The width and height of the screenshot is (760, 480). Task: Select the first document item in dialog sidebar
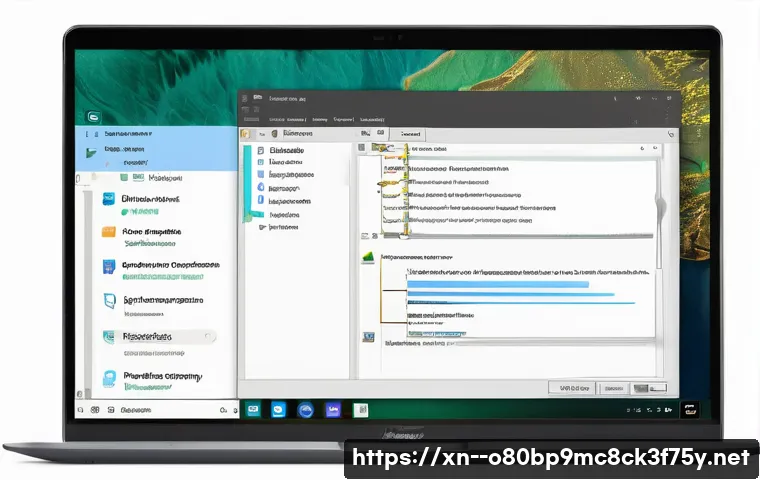[x=262, y=150]
